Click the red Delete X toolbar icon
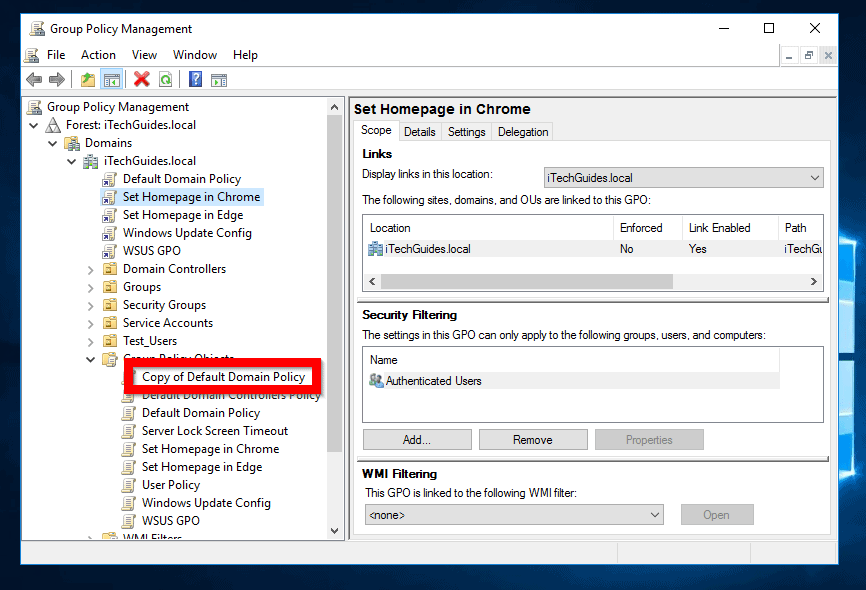Image resolution: width=866 pixels, height=590 pixels. 141,80
